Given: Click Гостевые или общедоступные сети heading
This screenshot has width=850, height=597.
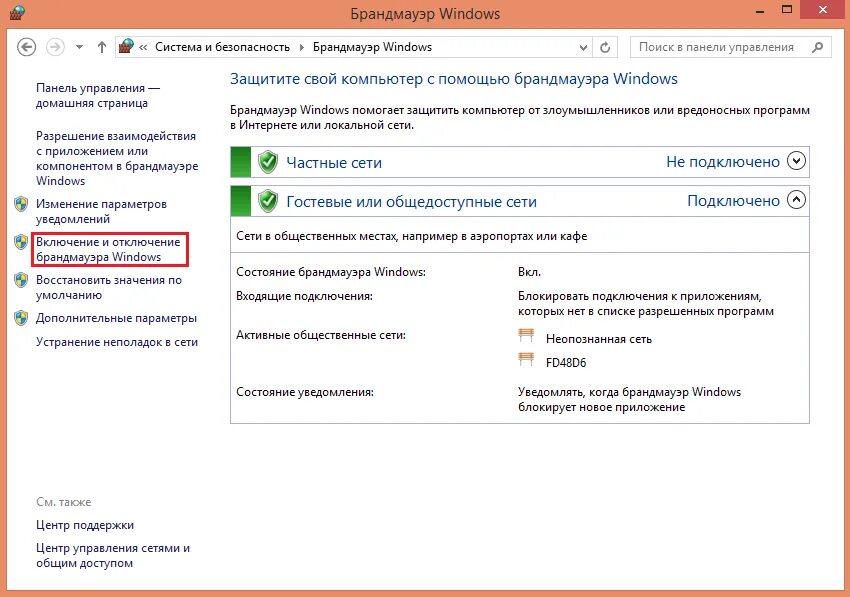Looking at the screenshot, I should tap(411, 202).
